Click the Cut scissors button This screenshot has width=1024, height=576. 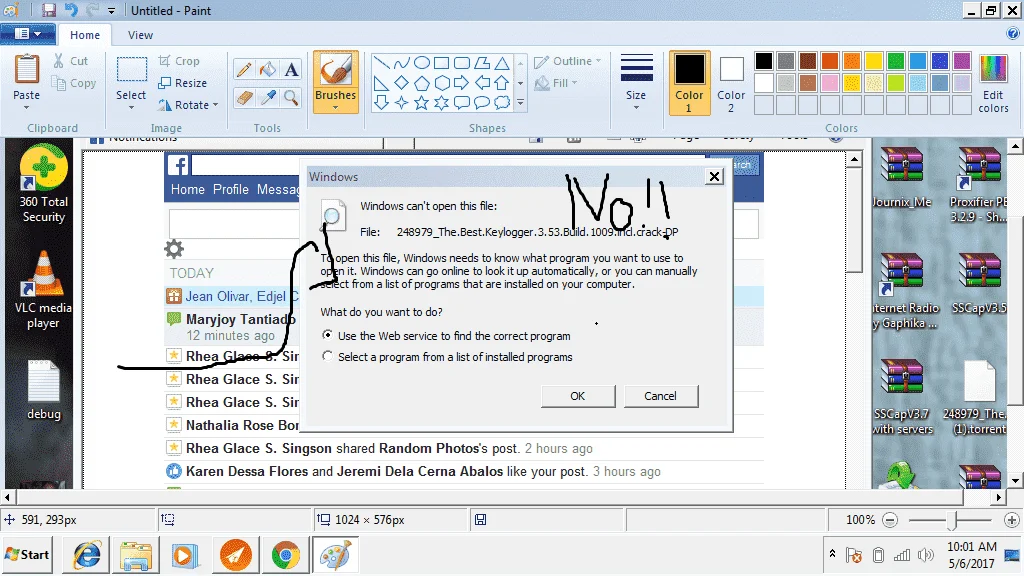coord(71,61)
